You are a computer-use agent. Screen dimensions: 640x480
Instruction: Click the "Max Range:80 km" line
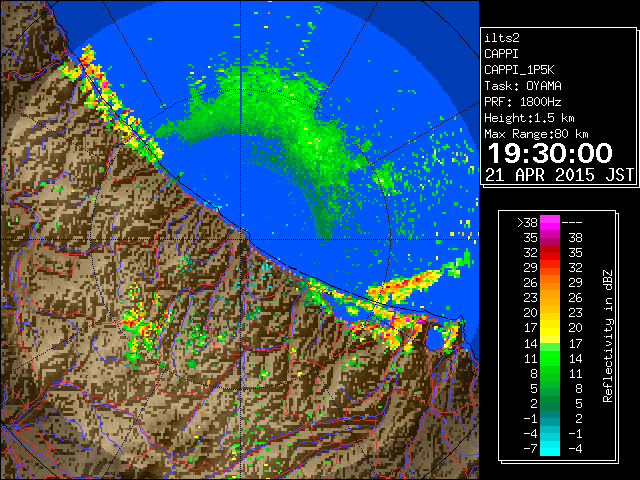(536, 134)
